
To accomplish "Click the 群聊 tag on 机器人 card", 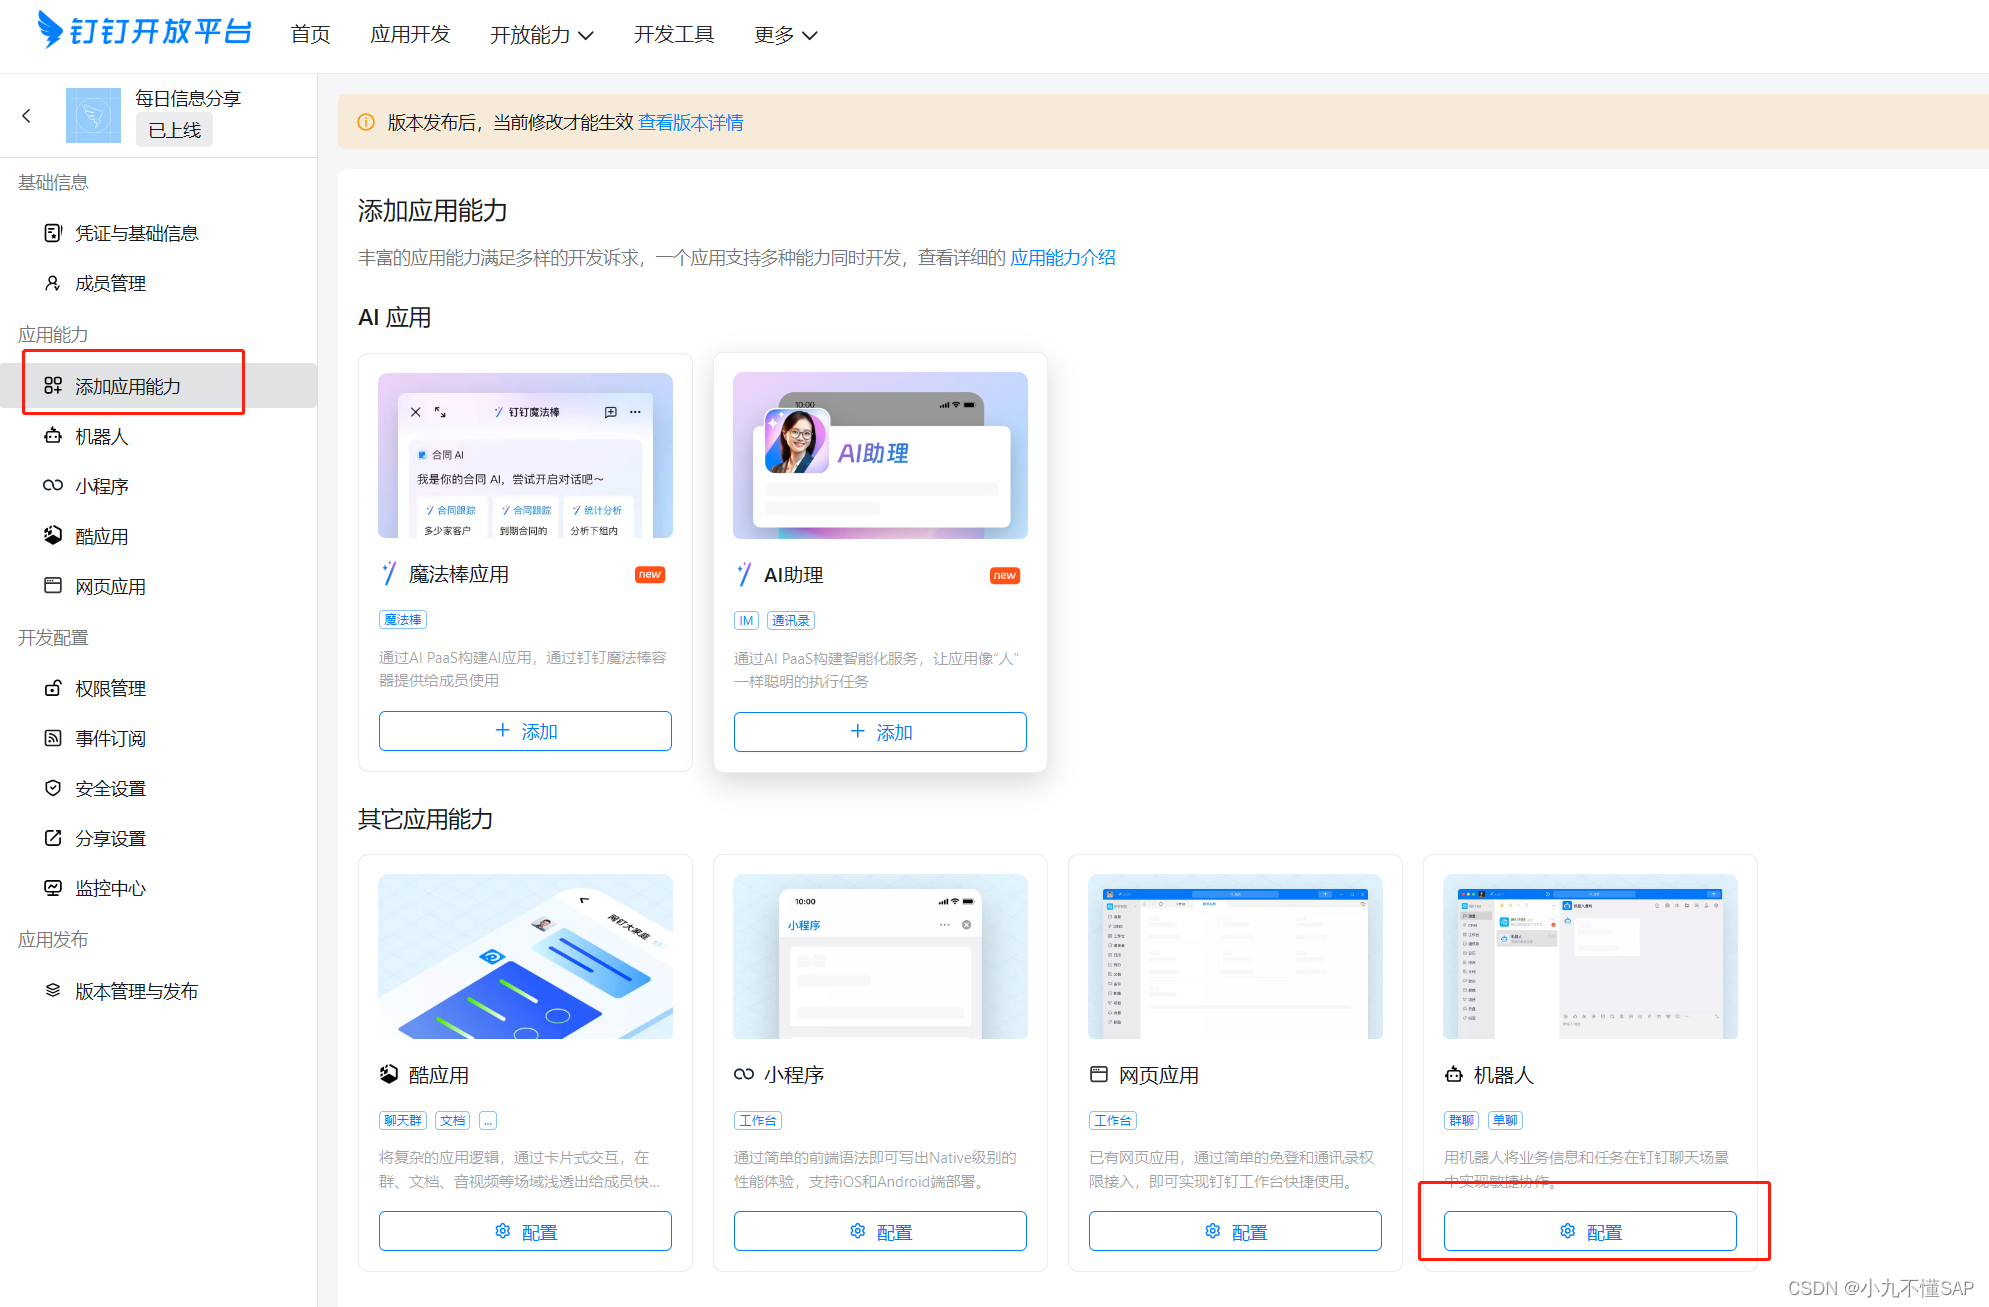I will click(1462, 1121).
